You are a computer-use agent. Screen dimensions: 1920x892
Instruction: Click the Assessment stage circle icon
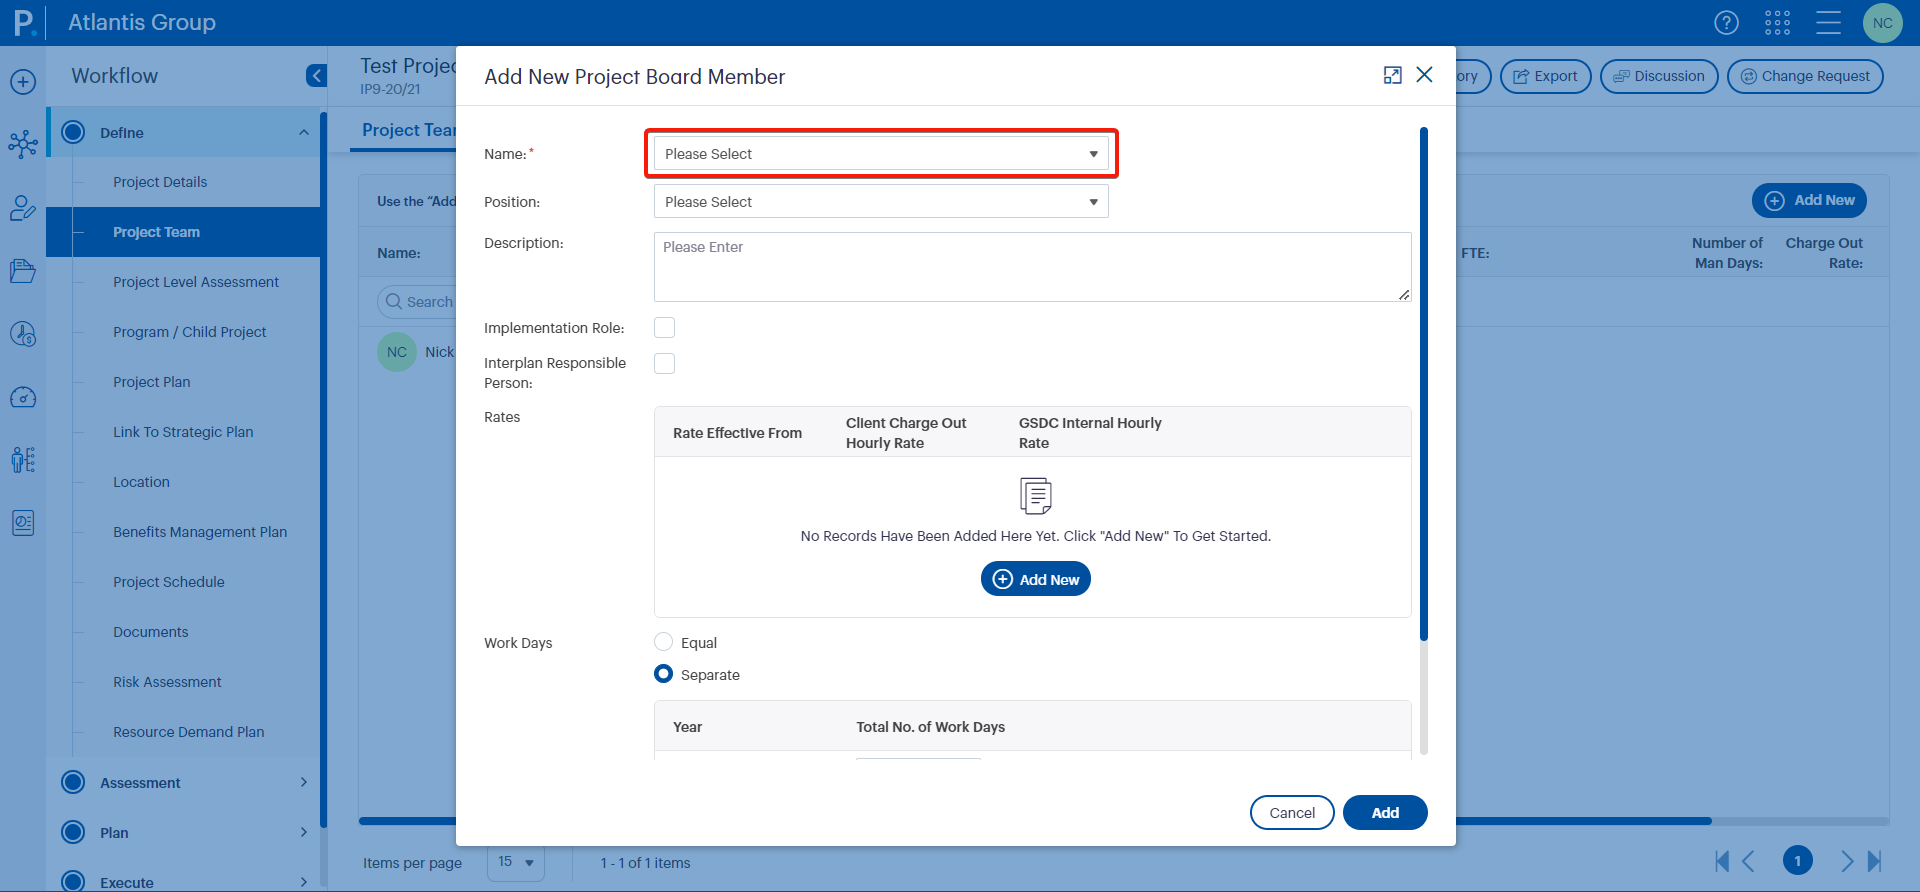[73, 782]
